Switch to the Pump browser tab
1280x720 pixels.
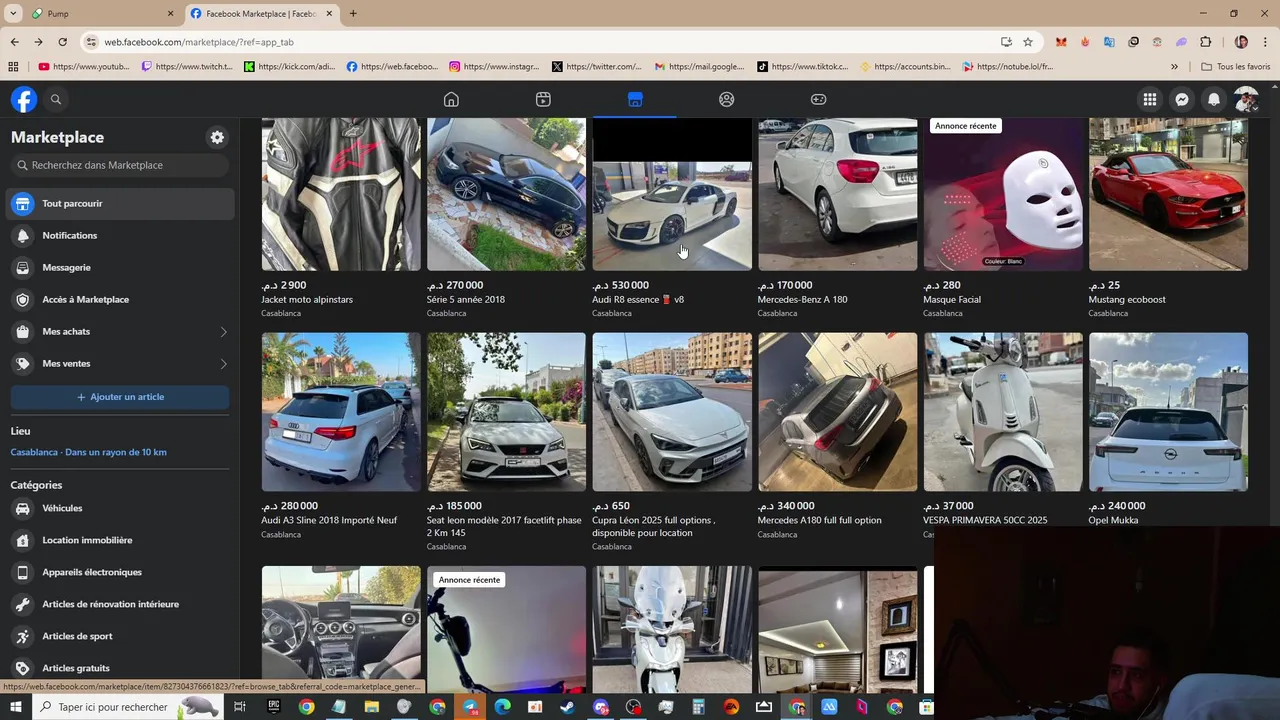103,14
